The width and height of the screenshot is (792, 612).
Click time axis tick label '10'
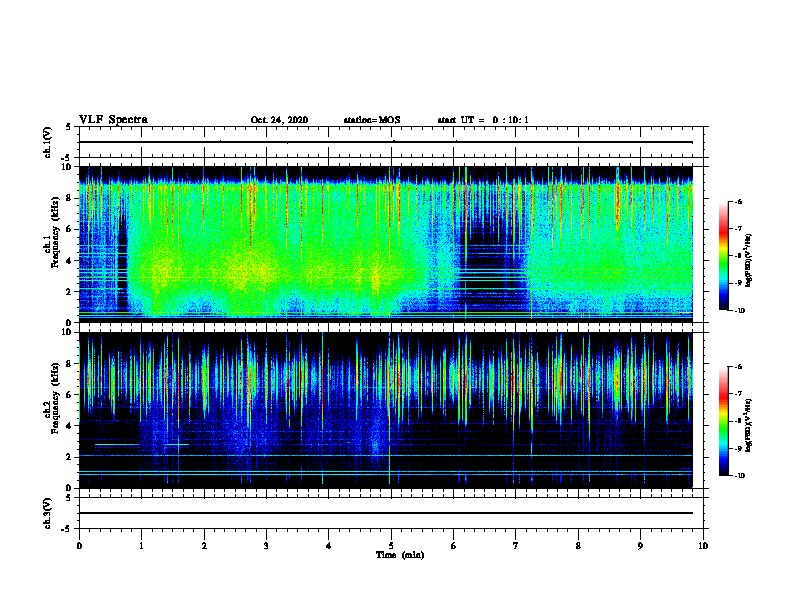[x=703, y=546]
